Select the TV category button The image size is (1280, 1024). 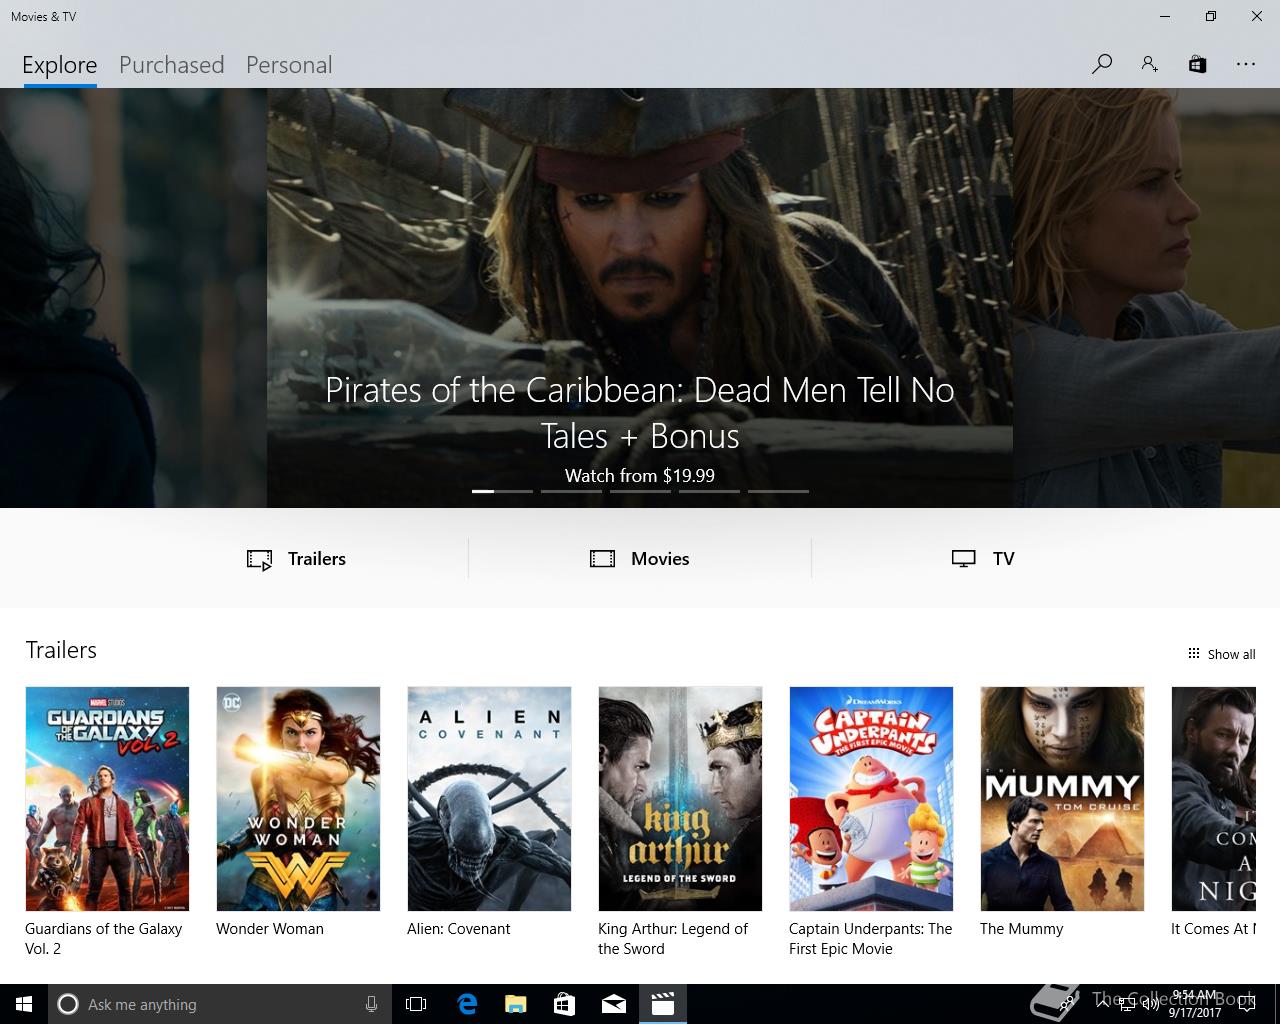[983, 559]
